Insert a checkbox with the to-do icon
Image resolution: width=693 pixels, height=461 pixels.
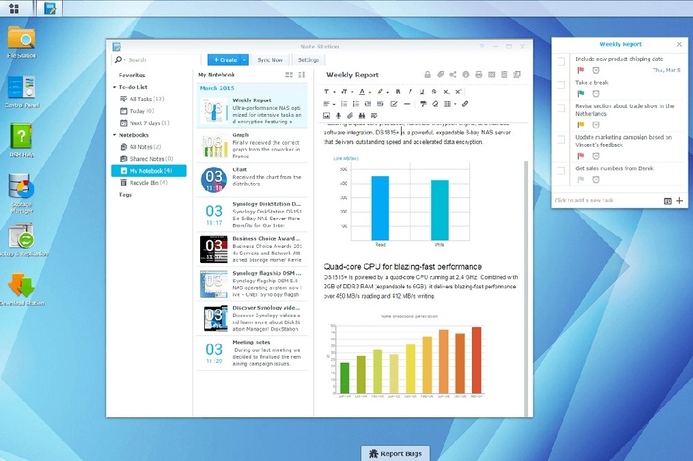point(394,104)
